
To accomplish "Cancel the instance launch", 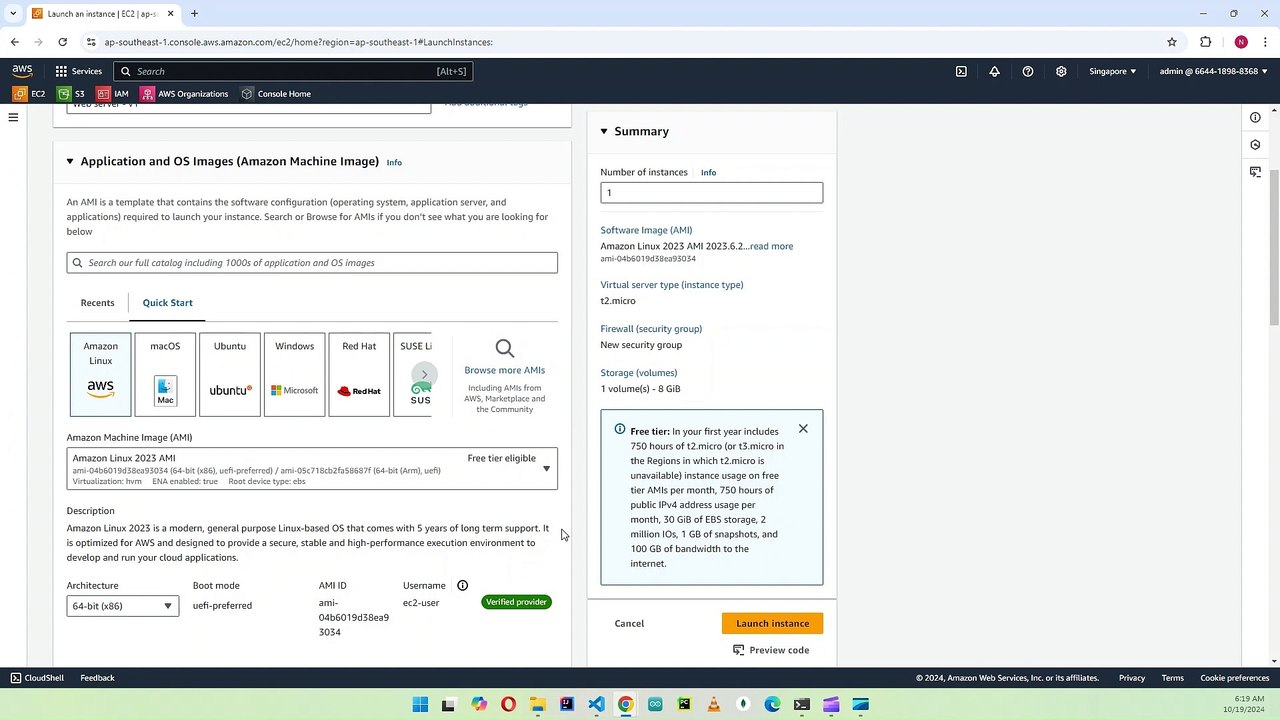I will [629, 623].
